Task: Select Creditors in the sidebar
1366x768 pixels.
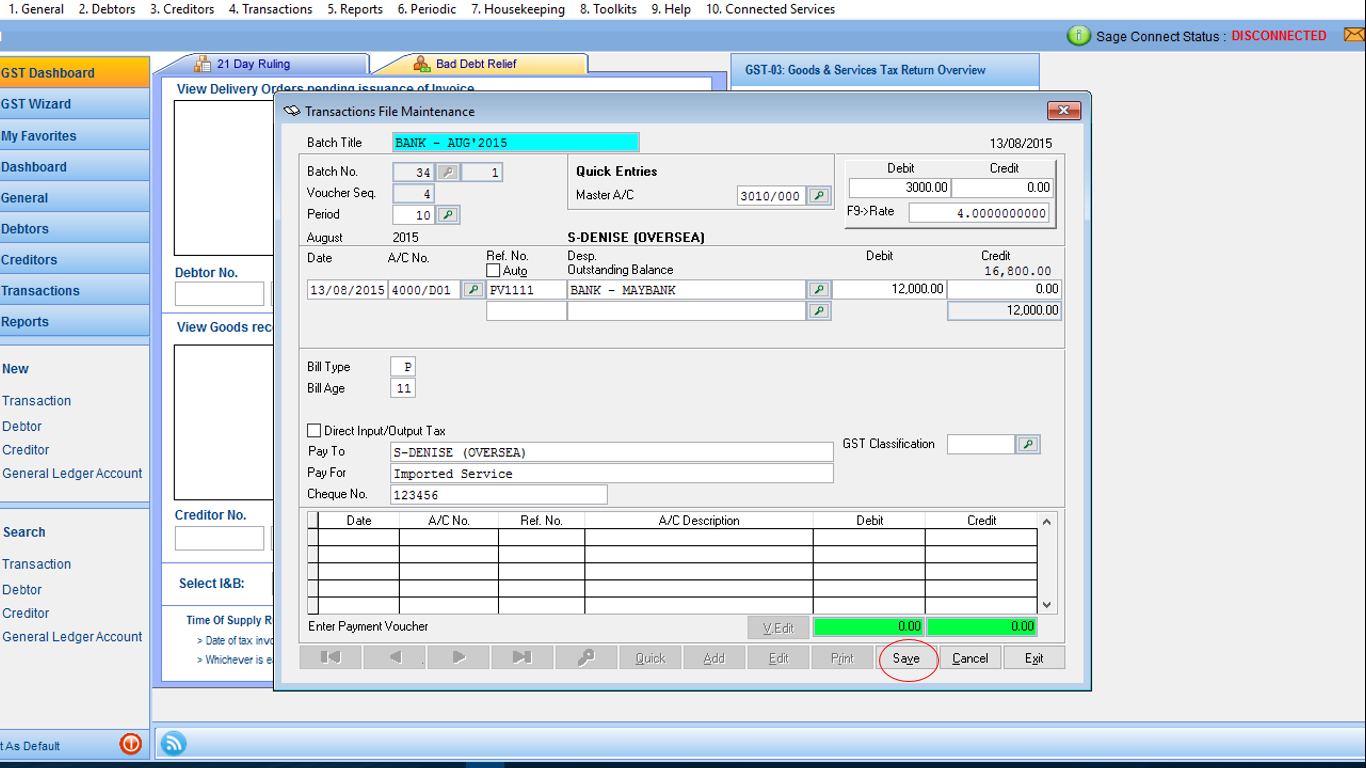Action: pyautogui.click(x=74, y=259)
